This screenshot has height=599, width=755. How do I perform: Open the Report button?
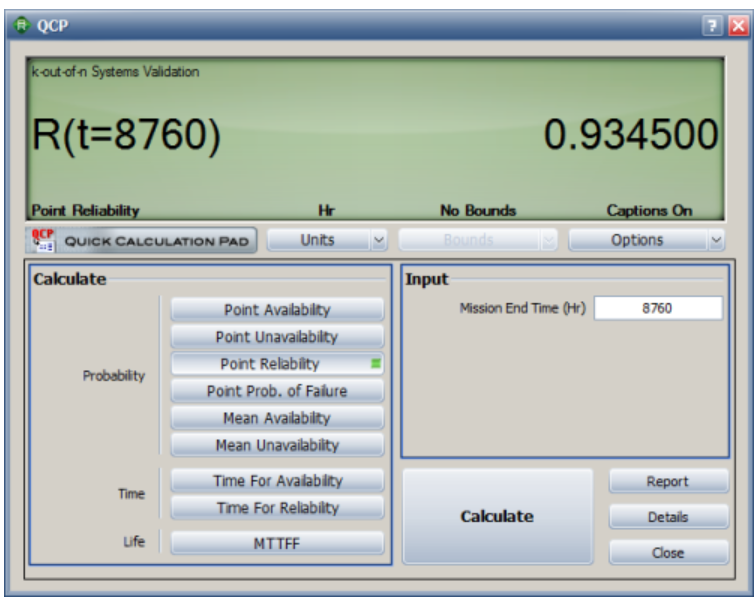668,481
